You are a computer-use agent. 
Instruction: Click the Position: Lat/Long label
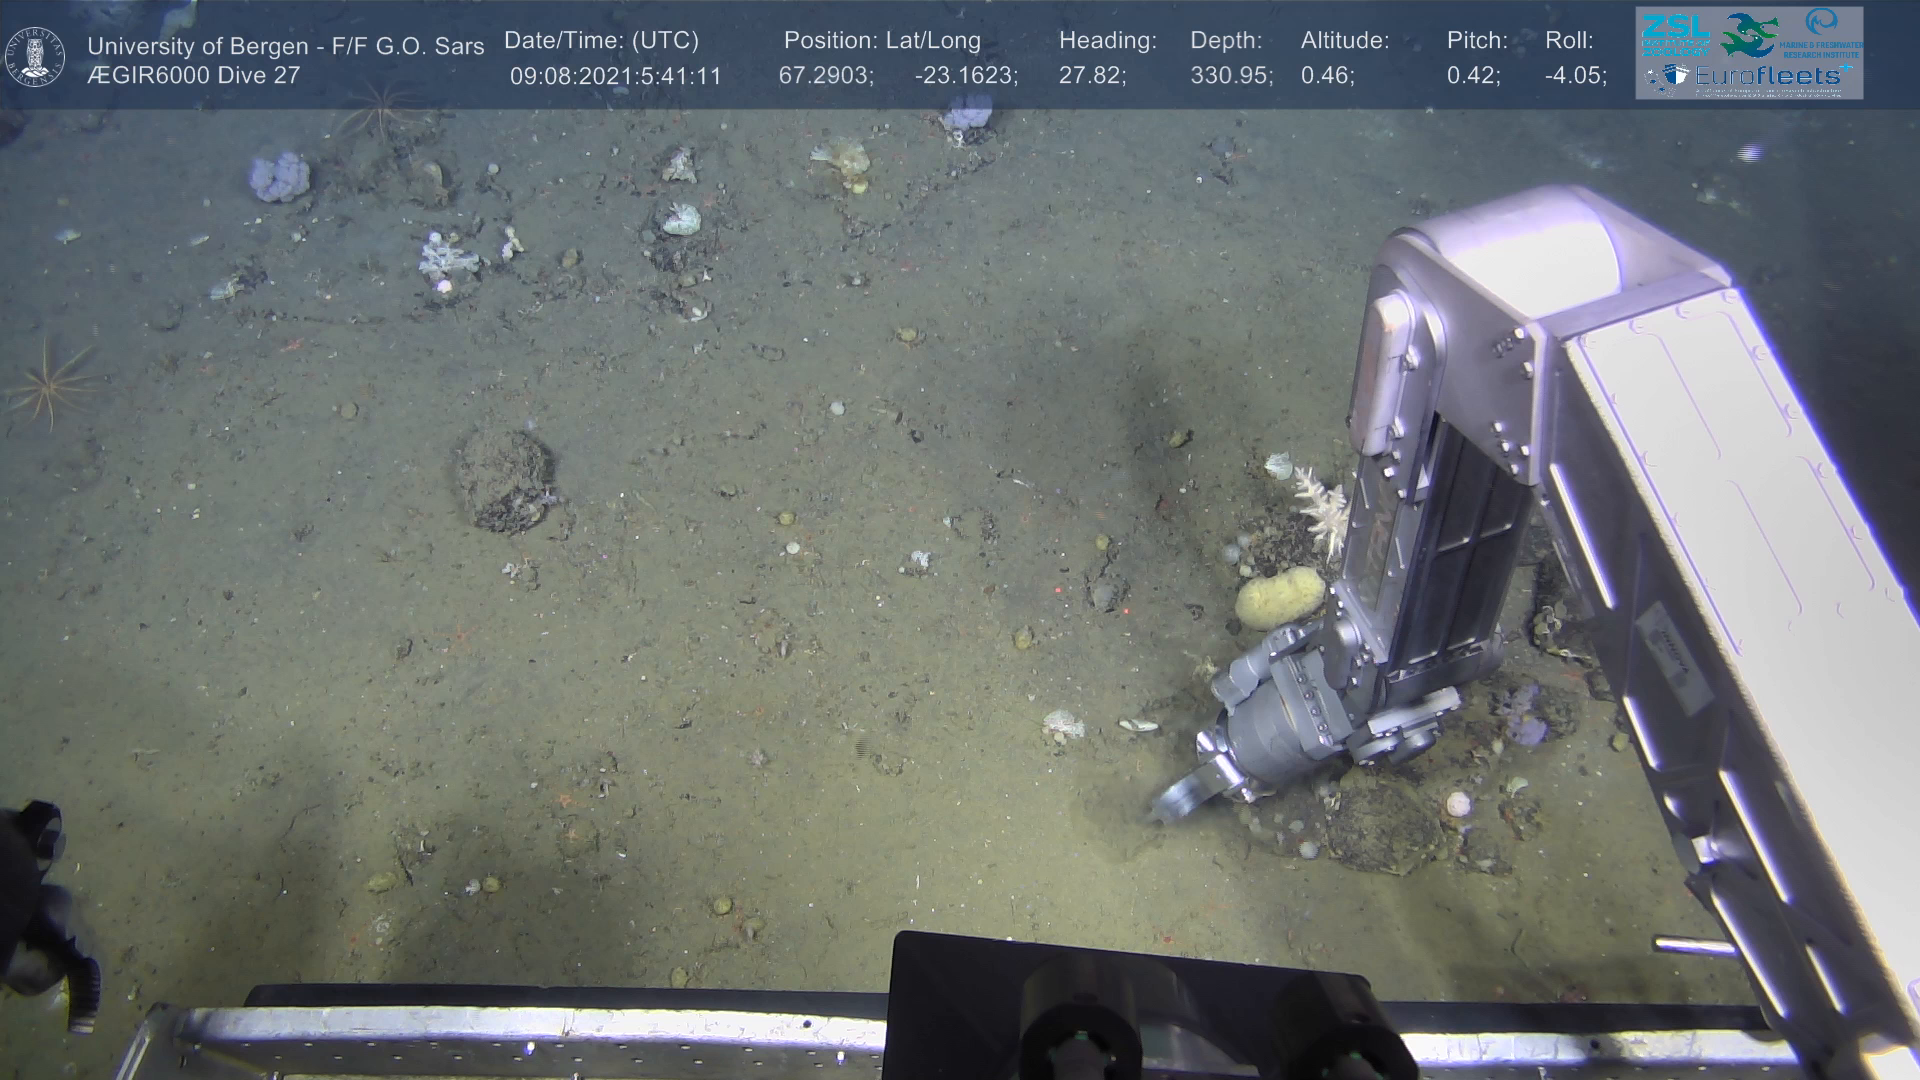(x=882, y=41)
